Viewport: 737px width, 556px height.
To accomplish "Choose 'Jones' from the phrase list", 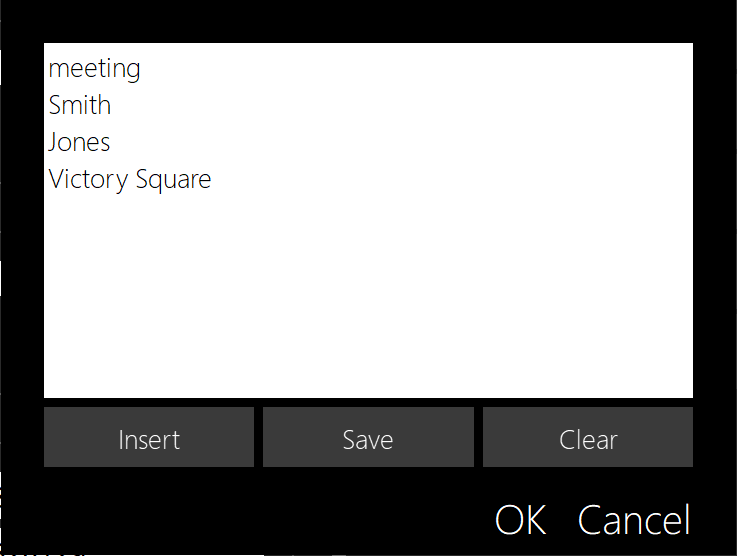I will pos(80,143).
